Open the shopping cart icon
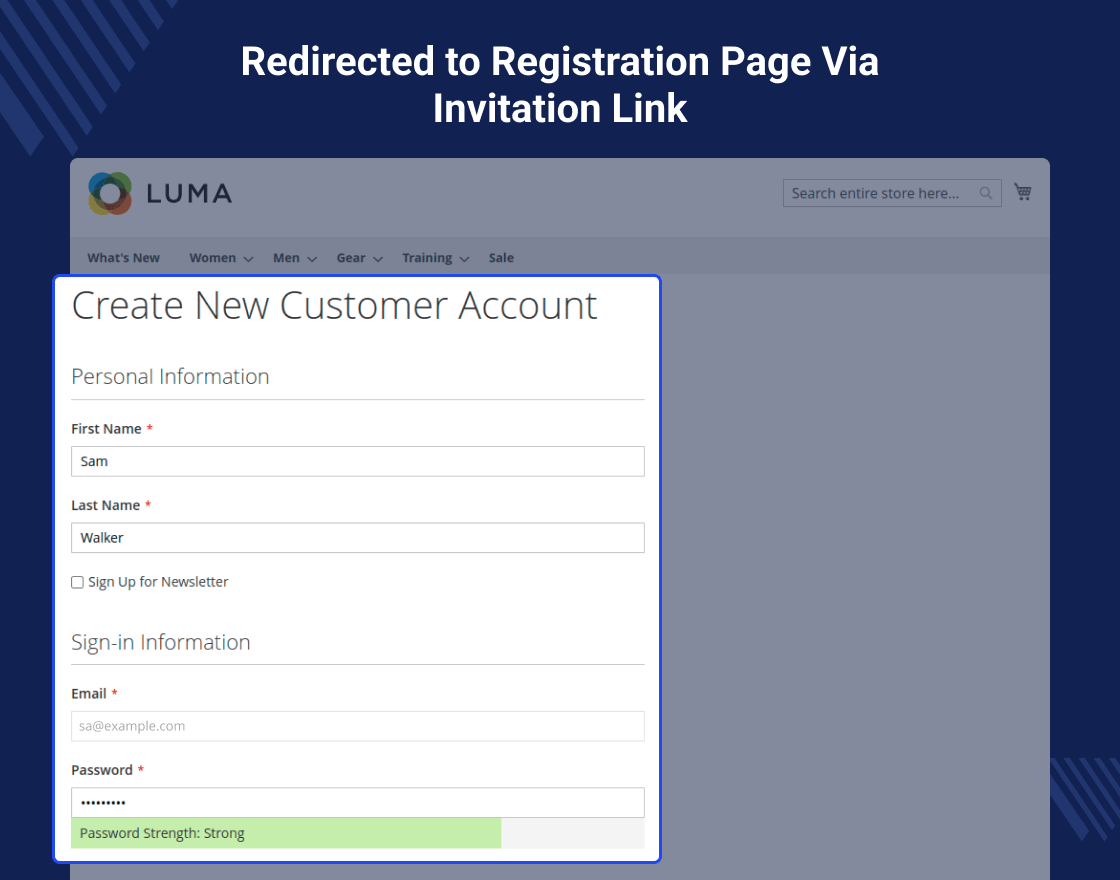Image resolution: width=1120 pixels, height=880 pixels. (1022, 191)
